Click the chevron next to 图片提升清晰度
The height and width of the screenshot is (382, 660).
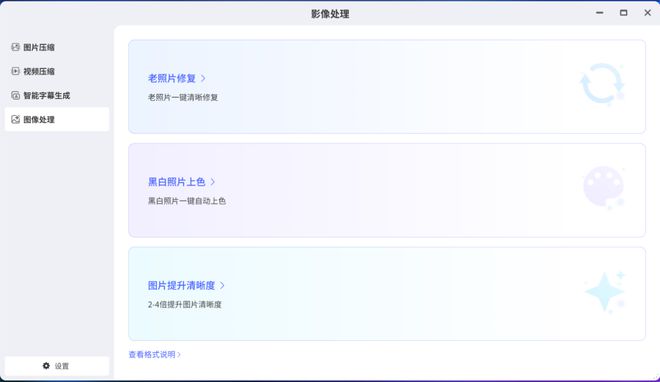click(222, 285)
